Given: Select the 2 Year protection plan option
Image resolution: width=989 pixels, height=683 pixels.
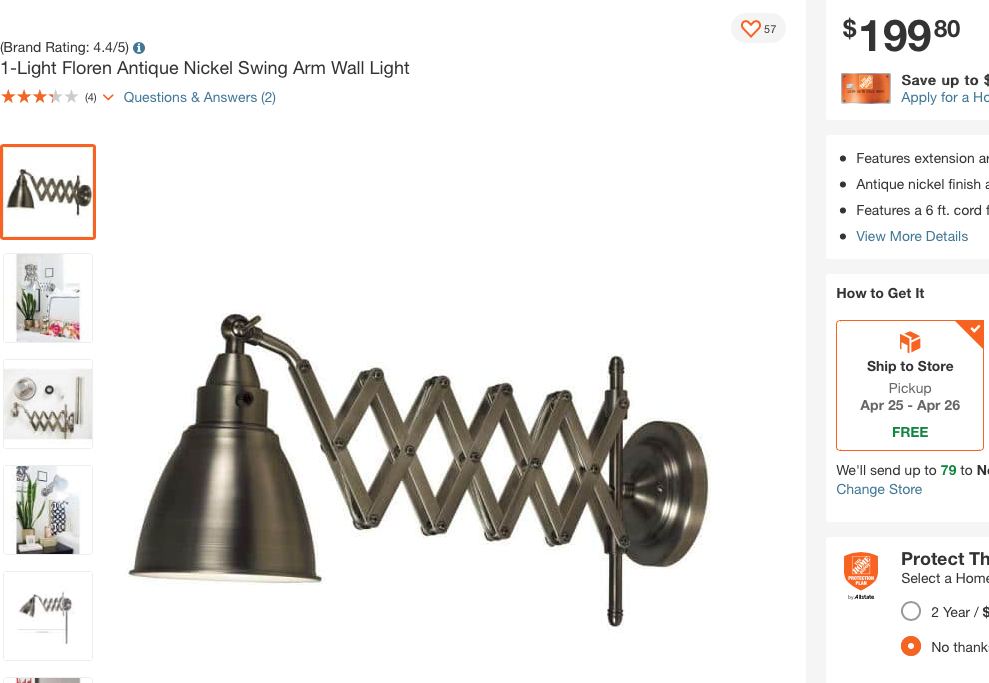Looking at the screenshot, I should point(911,611).
